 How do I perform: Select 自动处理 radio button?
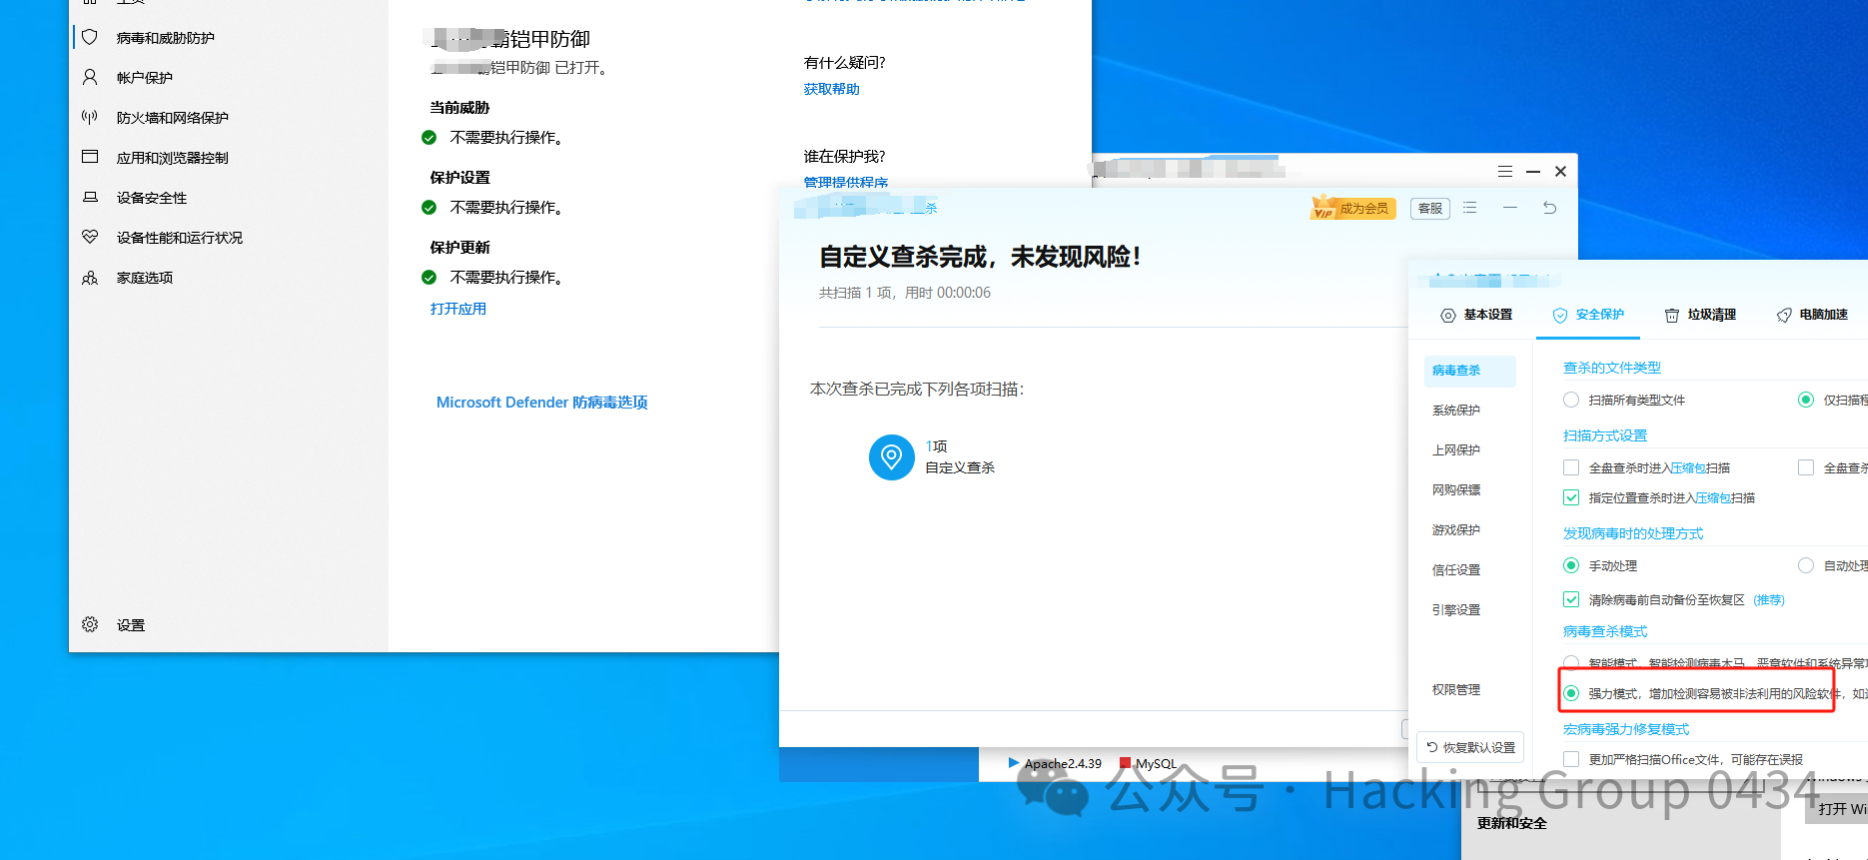click(x=1806, y=565)
